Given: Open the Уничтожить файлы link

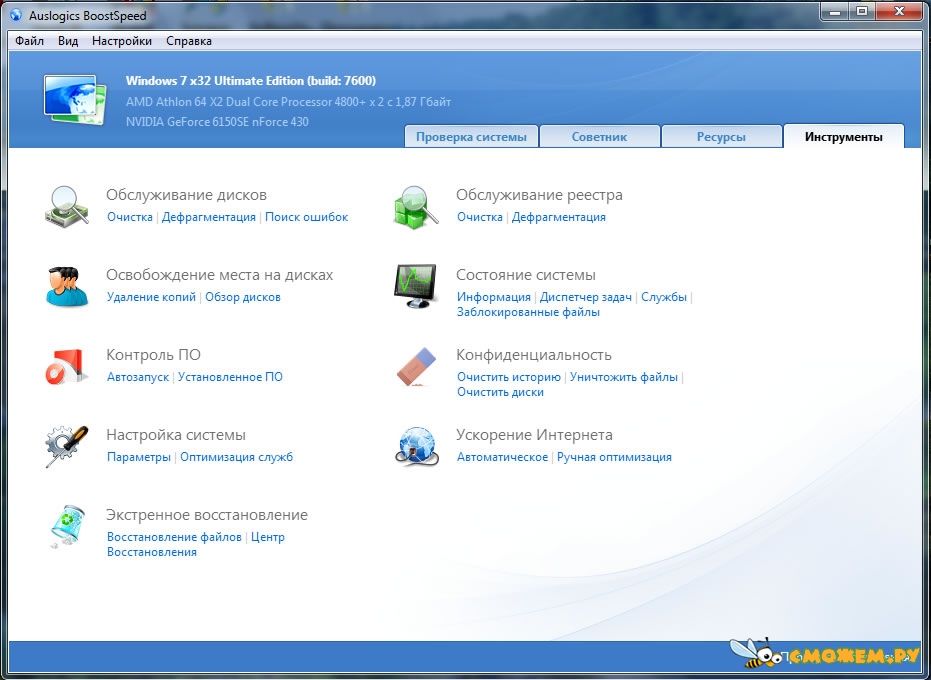Looking at the screenshot, I should coord(623,377).
